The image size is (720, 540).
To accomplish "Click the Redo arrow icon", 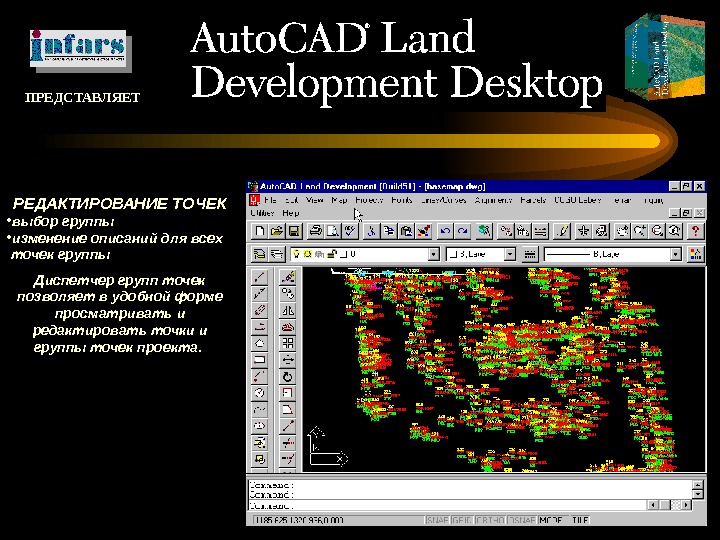I will pos(462,231).
